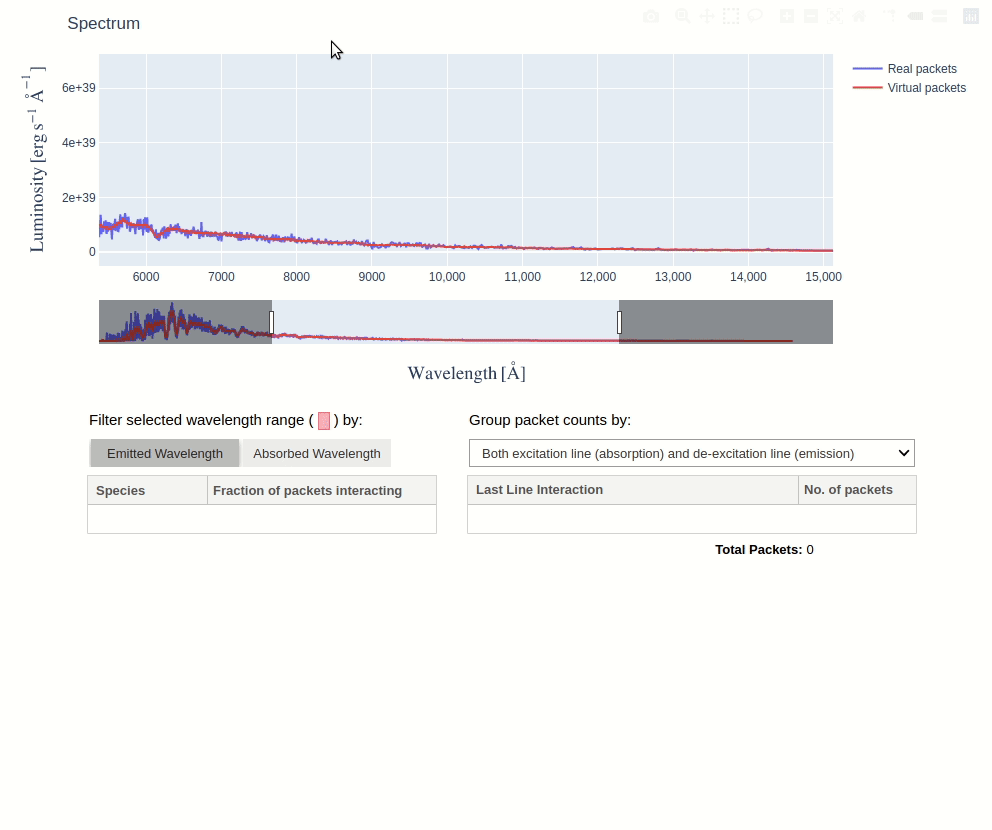Select Absorbed Wavelength filter button

point(316,453)
